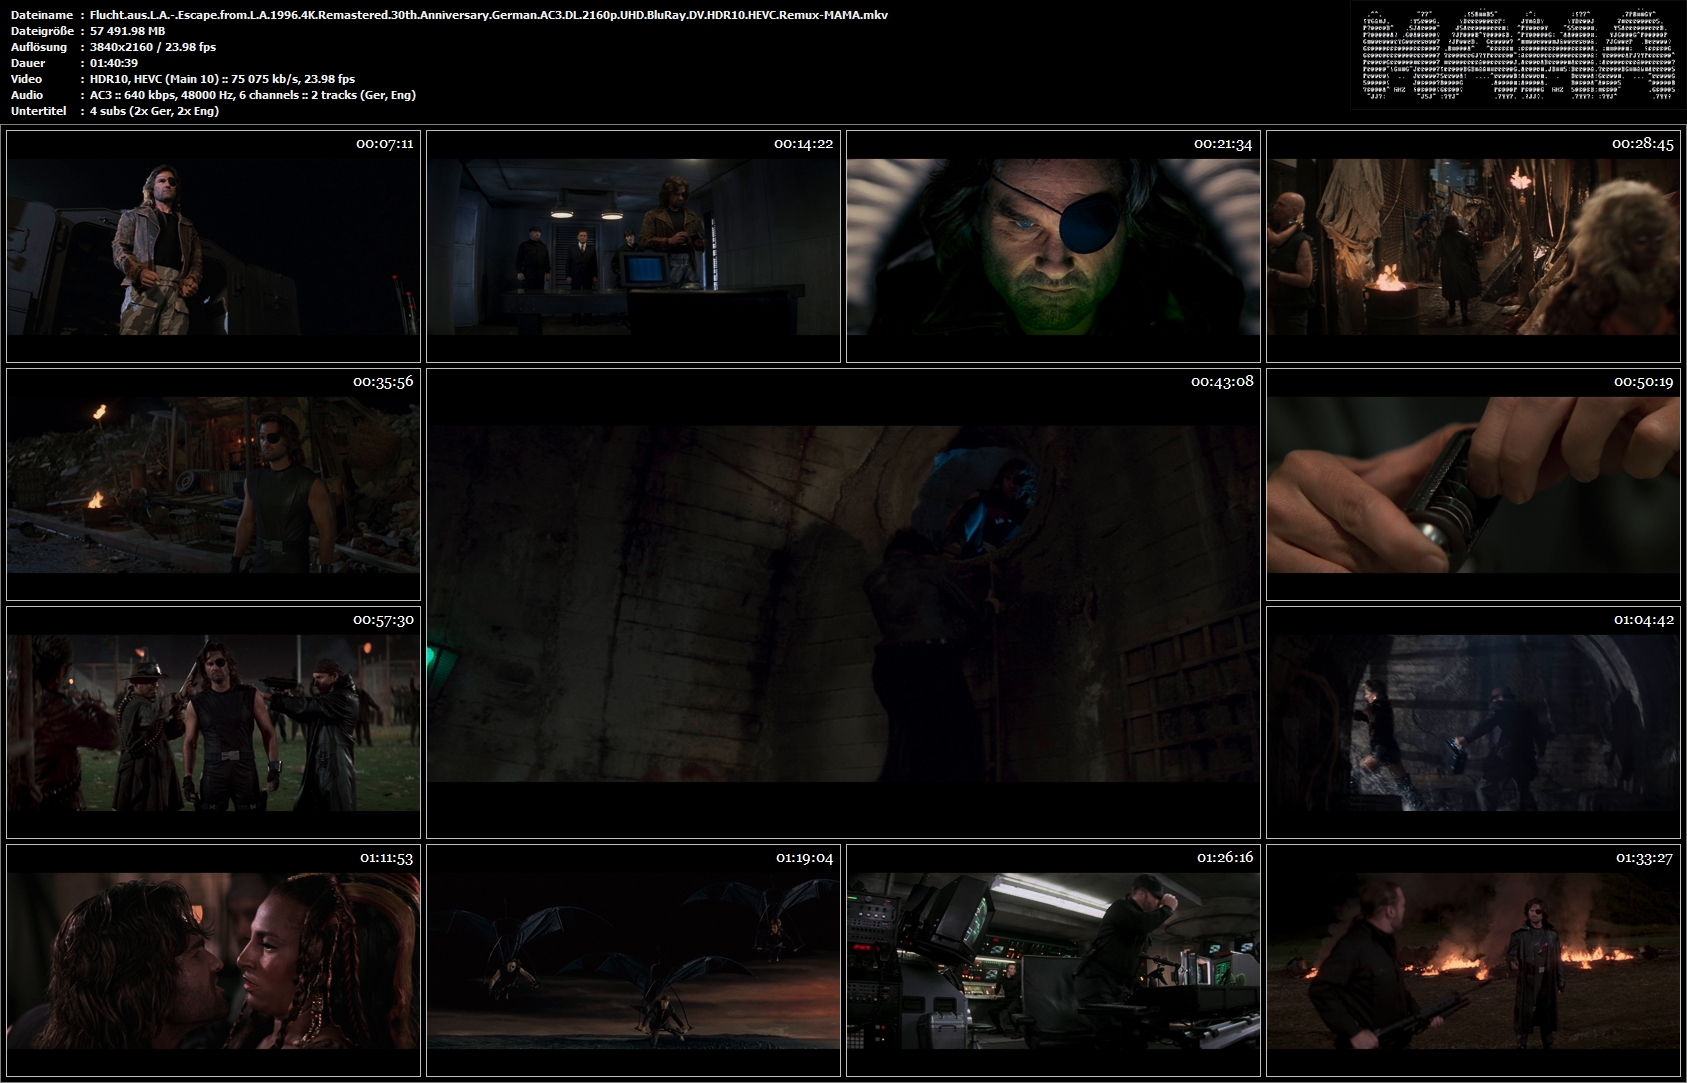
Task: Click the resolution value "3840x2160 / 23.98 fps"
Action: (153, 47)
